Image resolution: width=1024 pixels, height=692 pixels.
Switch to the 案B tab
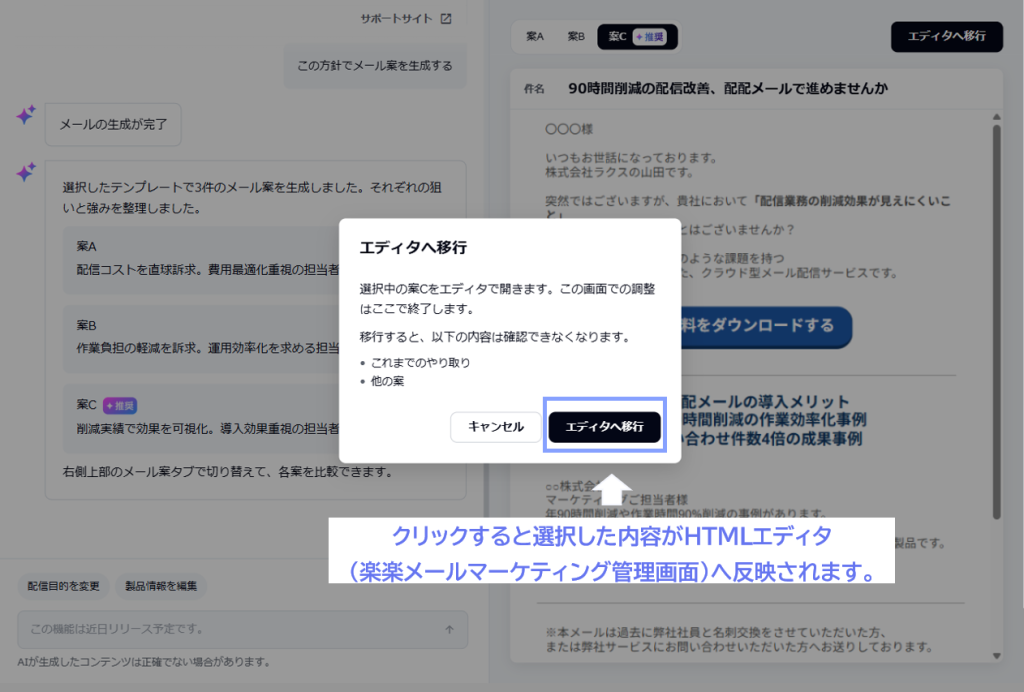pyautogui.click(x=576, y=37)
